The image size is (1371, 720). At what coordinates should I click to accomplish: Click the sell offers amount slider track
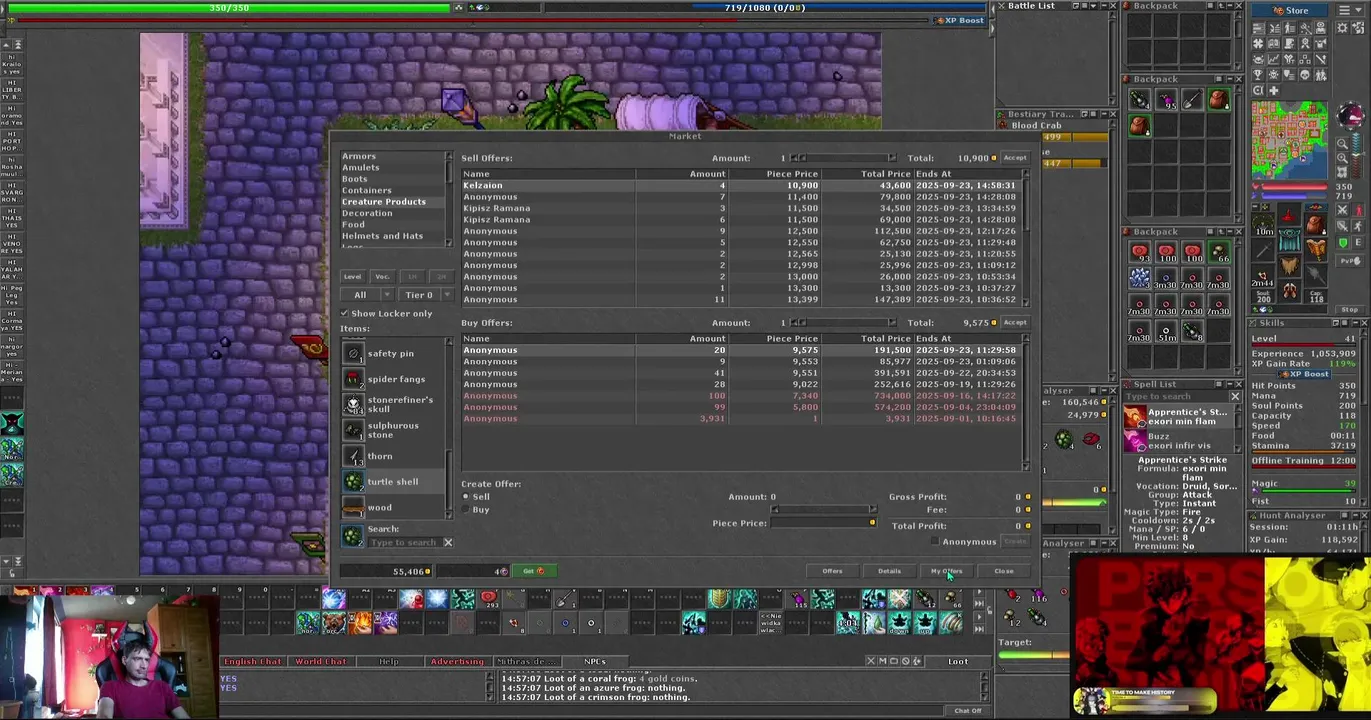click(844, 158)
